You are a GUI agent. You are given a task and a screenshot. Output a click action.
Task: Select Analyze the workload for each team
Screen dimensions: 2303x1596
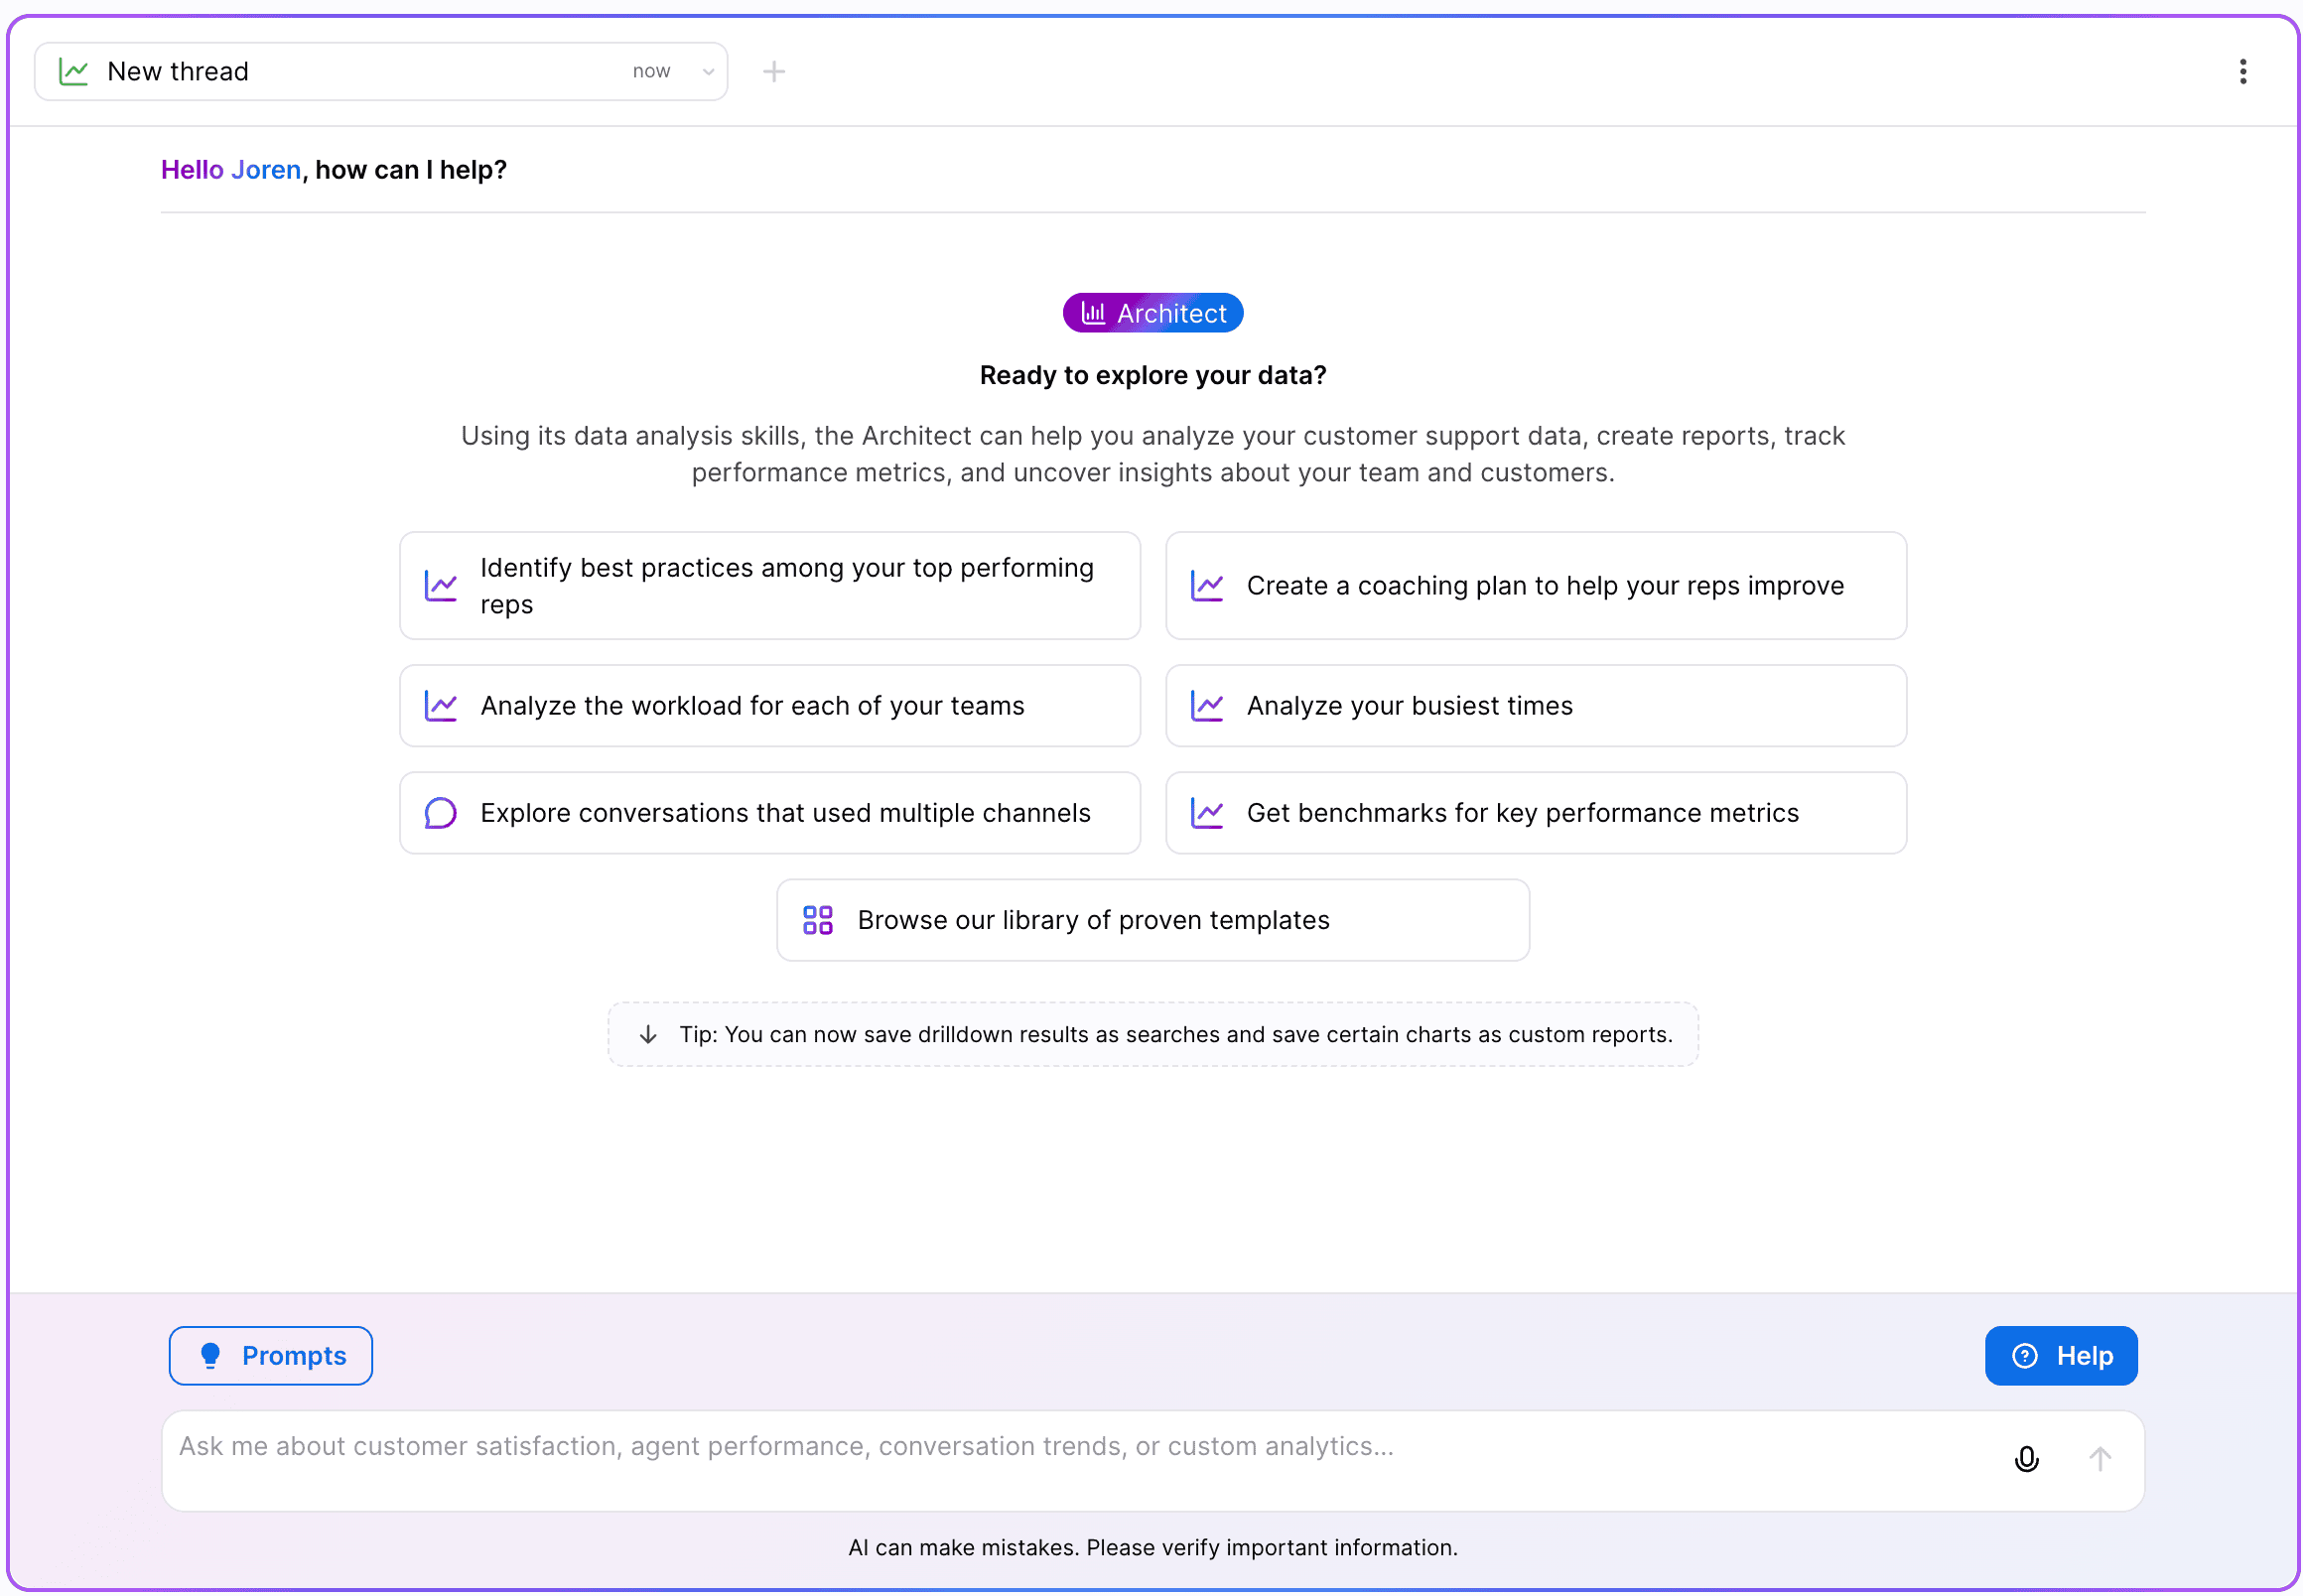769,706
